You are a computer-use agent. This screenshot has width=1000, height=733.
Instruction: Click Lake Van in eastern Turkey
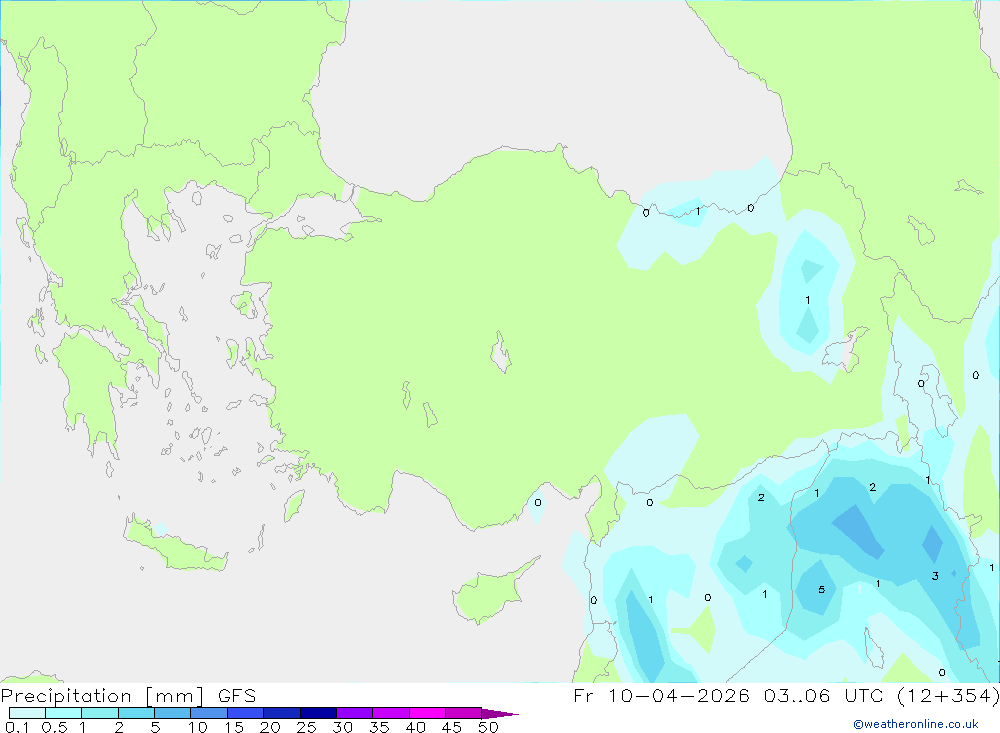pyautogui.click(x=846, y=350)
